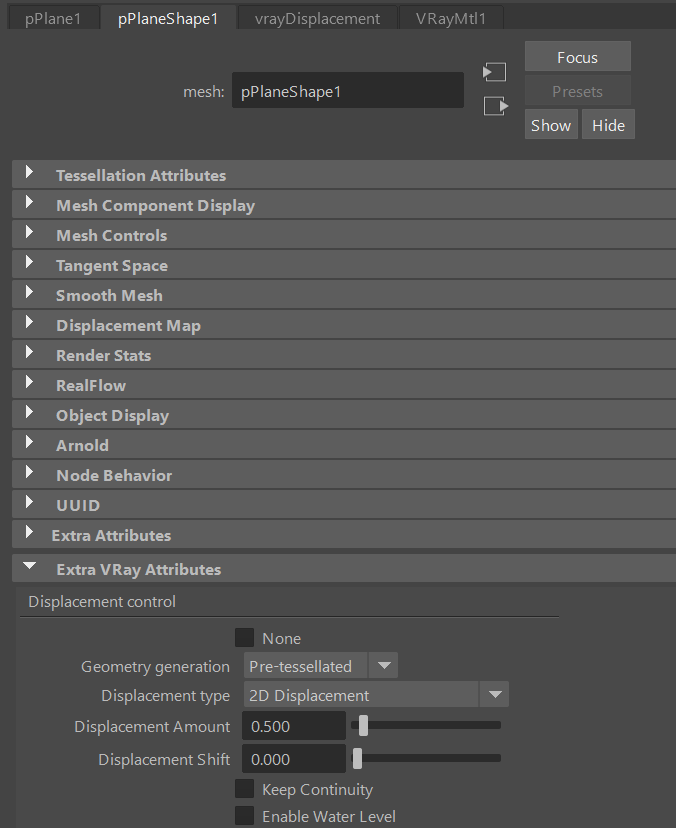
Task: Click the input connection arrow icon
Action: coord(494,72)
